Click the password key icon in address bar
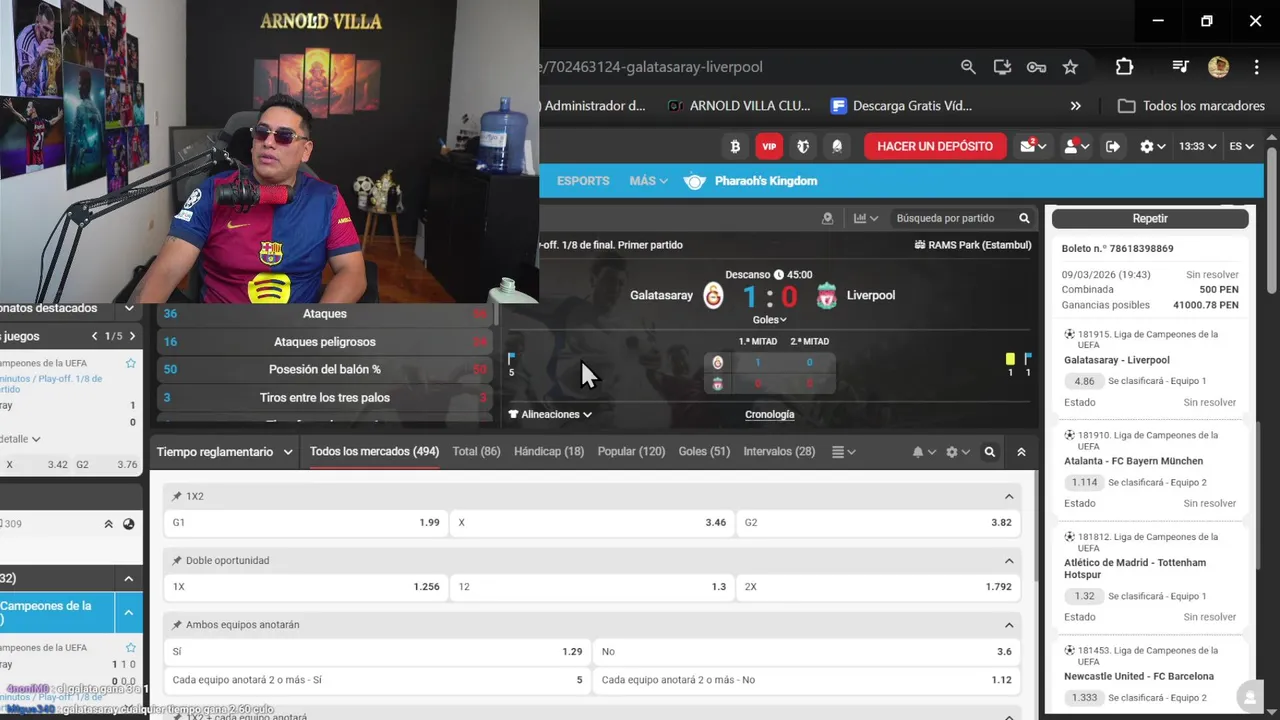Image resolution: width=1280 pixels, height=720 pixels. coord(1036,67)
